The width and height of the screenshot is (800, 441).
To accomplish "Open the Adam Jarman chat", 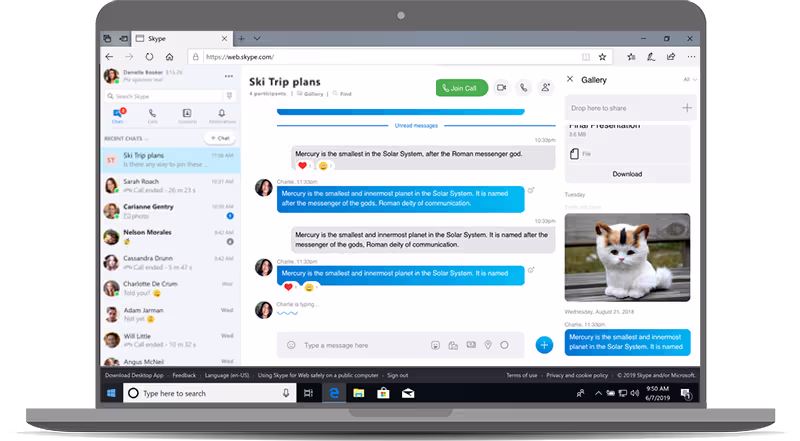I will tap(170, 314).
